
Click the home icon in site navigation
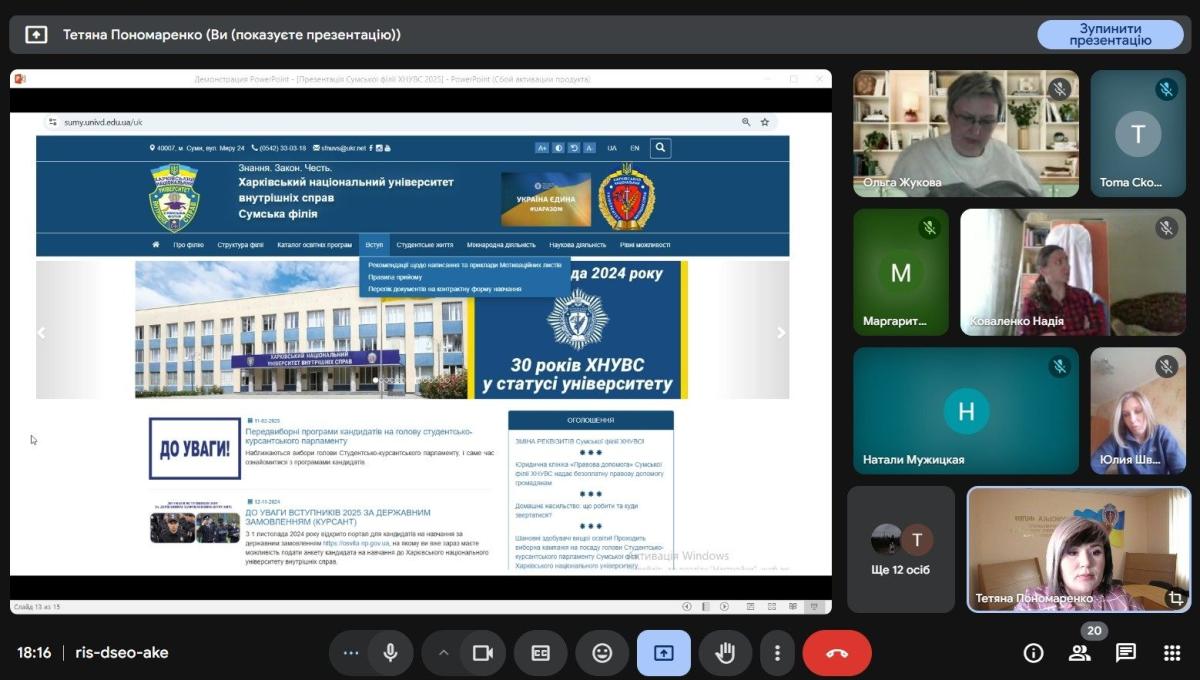click(155, 244)
